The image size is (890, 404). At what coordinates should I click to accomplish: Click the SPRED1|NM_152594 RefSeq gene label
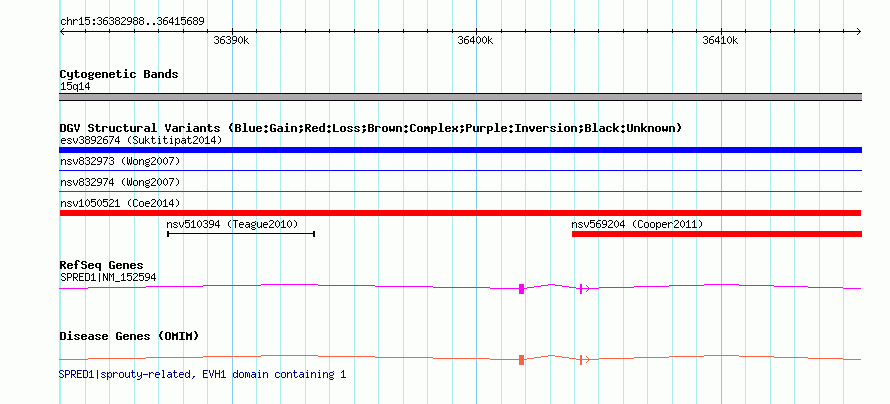[x=108, y=277]
